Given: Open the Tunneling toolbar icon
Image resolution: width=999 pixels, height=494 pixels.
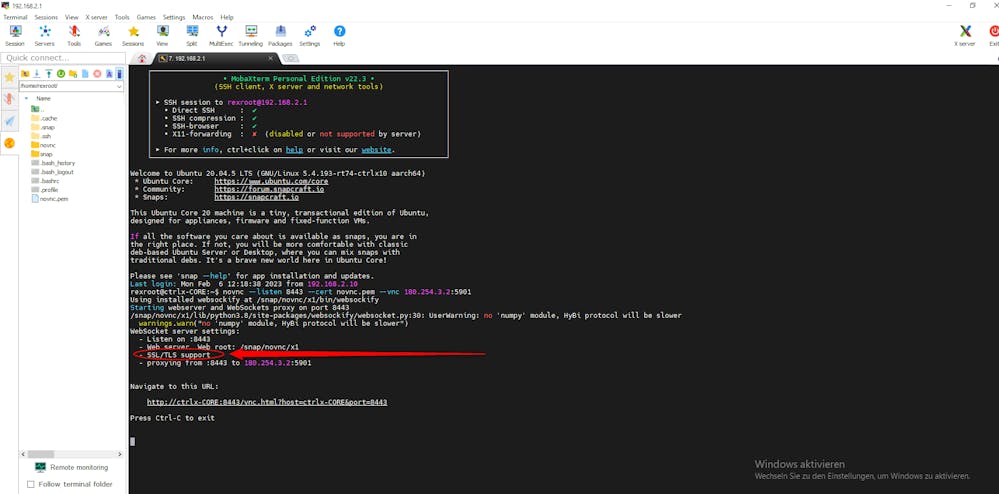Looking at the screenshot, I should [x=250, y=36].
